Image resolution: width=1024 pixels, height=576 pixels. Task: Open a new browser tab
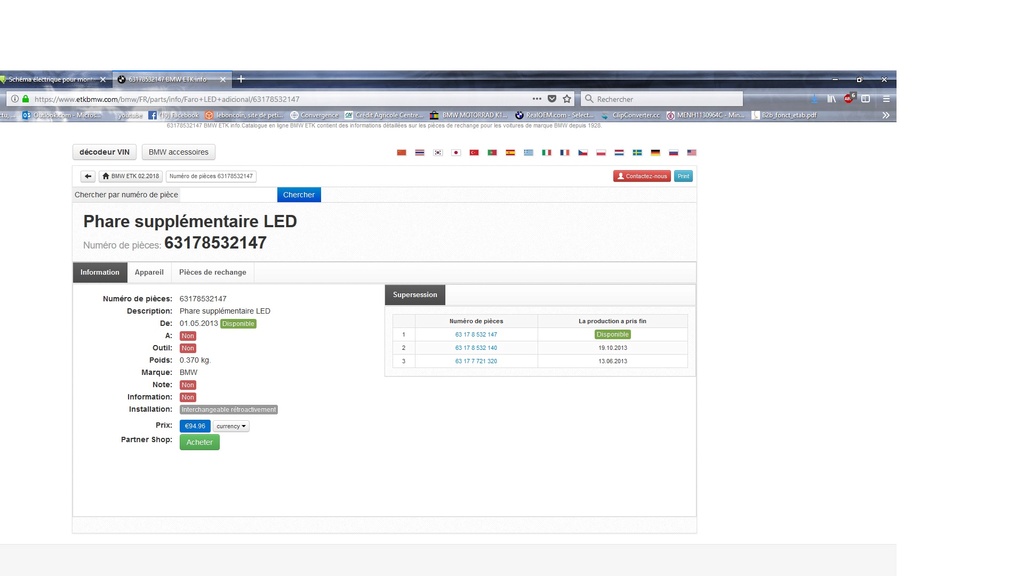click(x=241, y=79)
